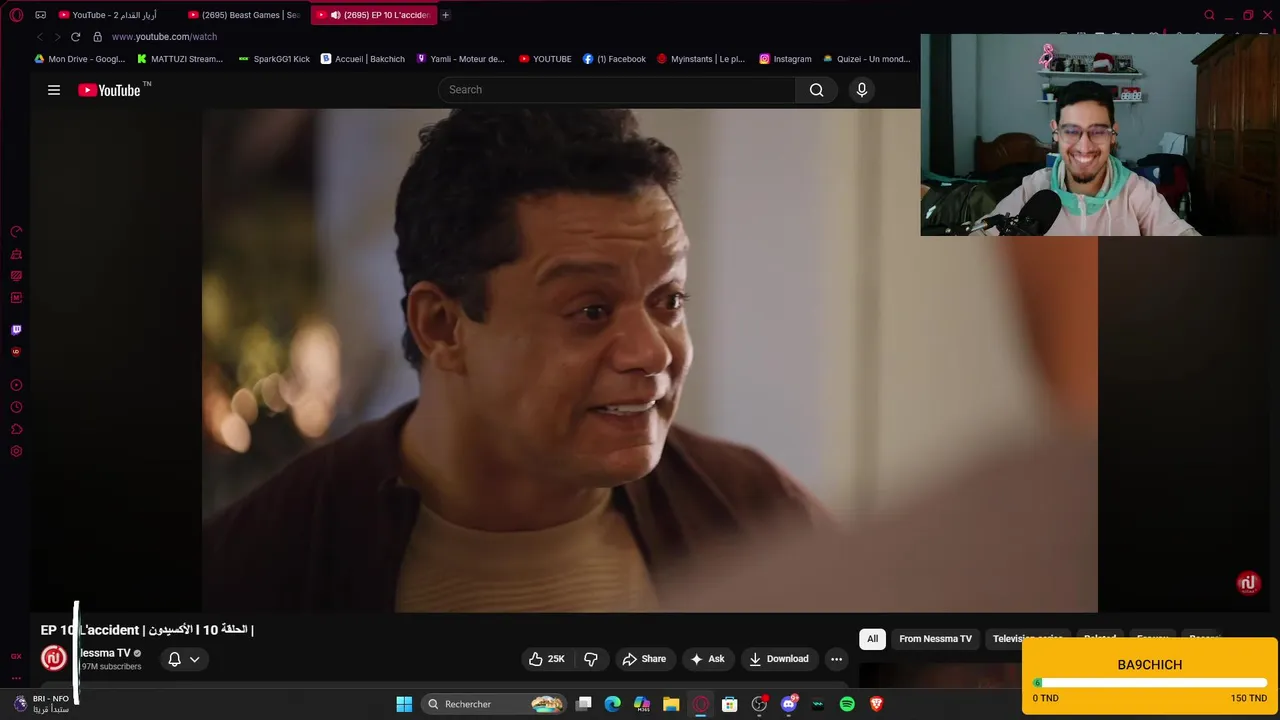Open SparkGG1 Kick bookmark
1280x720 pixels.
[x=274, y=59]
